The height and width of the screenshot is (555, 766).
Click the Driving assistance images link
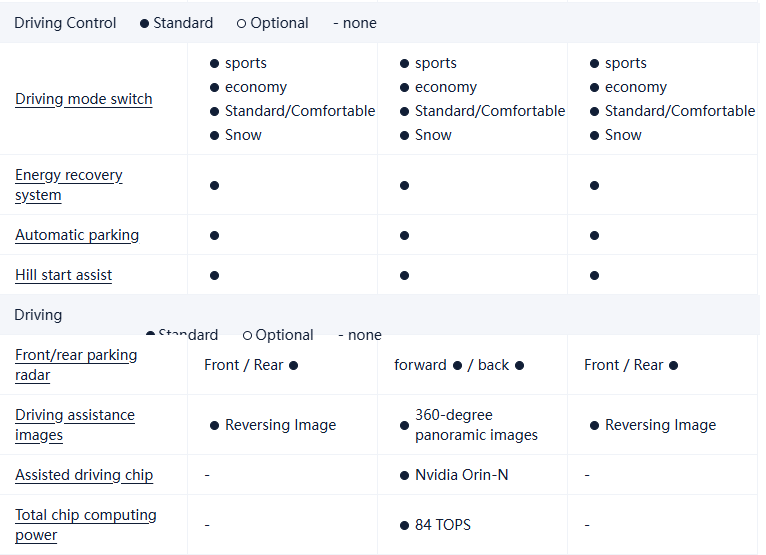tap(74, 425)
